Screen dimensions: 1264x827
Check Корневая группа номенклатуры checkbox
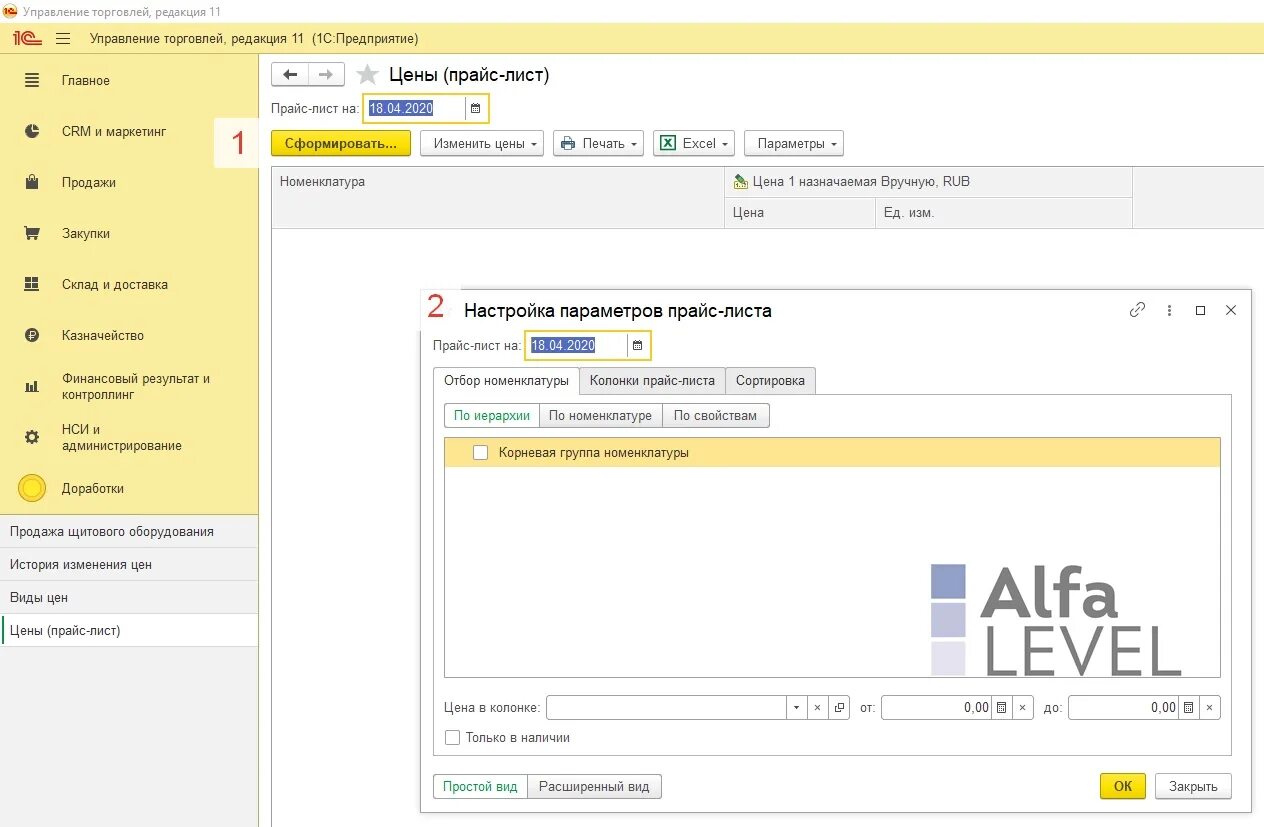click(480, 453)
